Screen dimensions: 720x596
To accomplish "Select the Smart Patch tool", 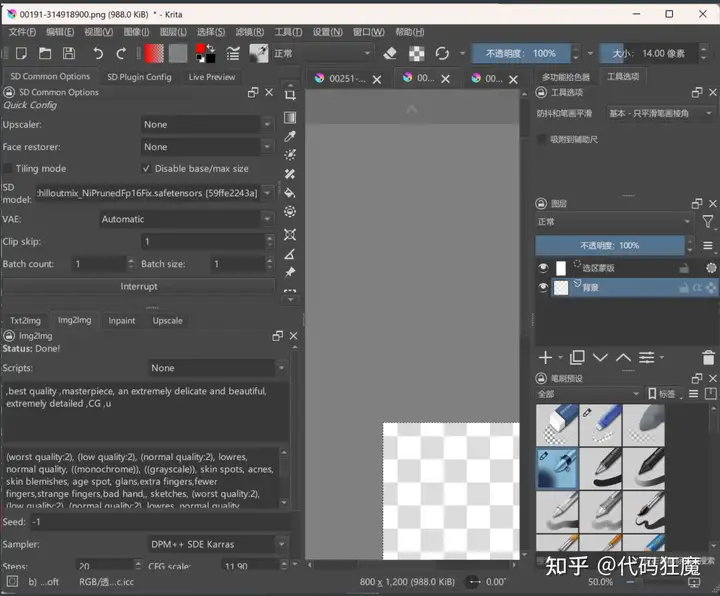I will click(x=290, y=174).
